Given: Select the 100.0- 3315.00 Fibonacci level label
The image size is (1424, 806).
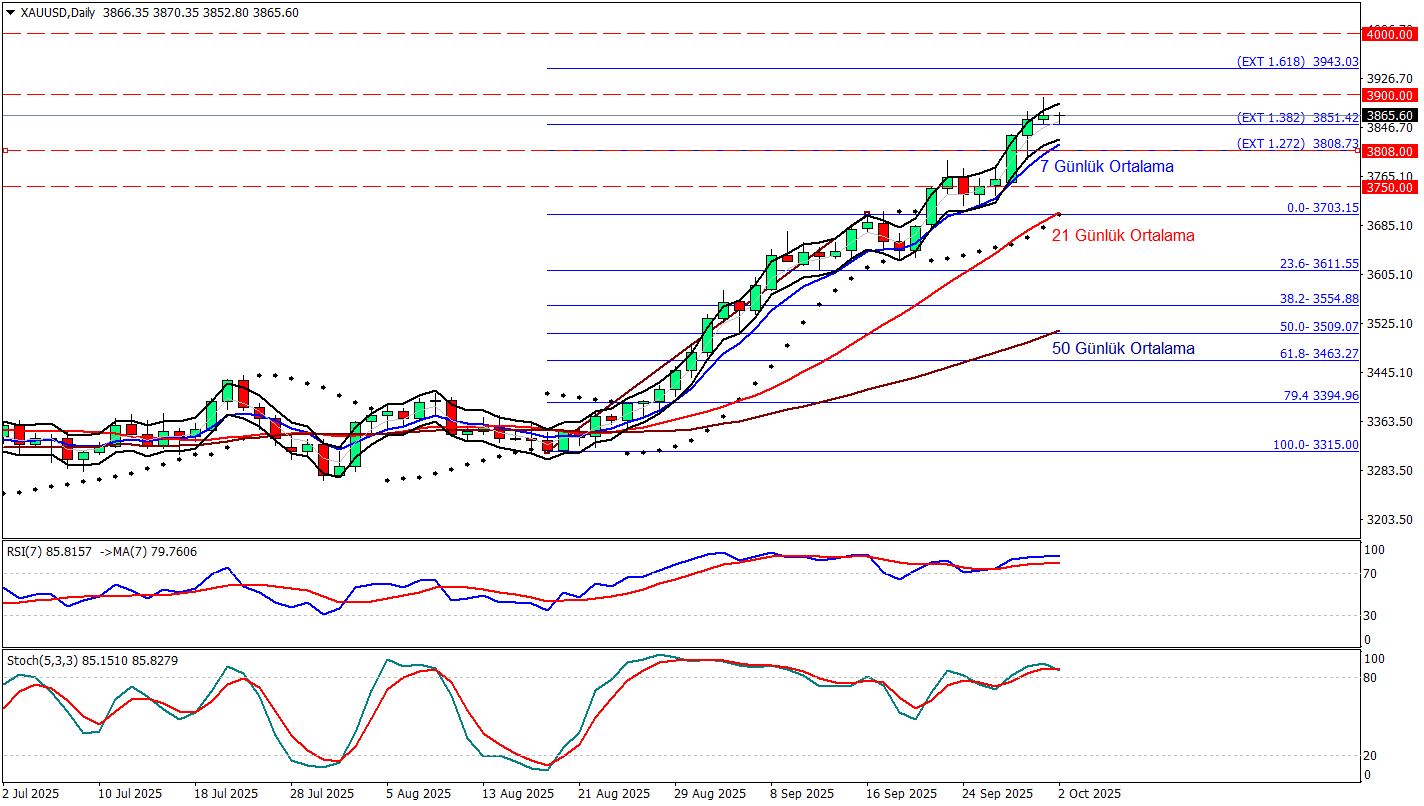Looking at the screenshot, I should (1315, 444).
